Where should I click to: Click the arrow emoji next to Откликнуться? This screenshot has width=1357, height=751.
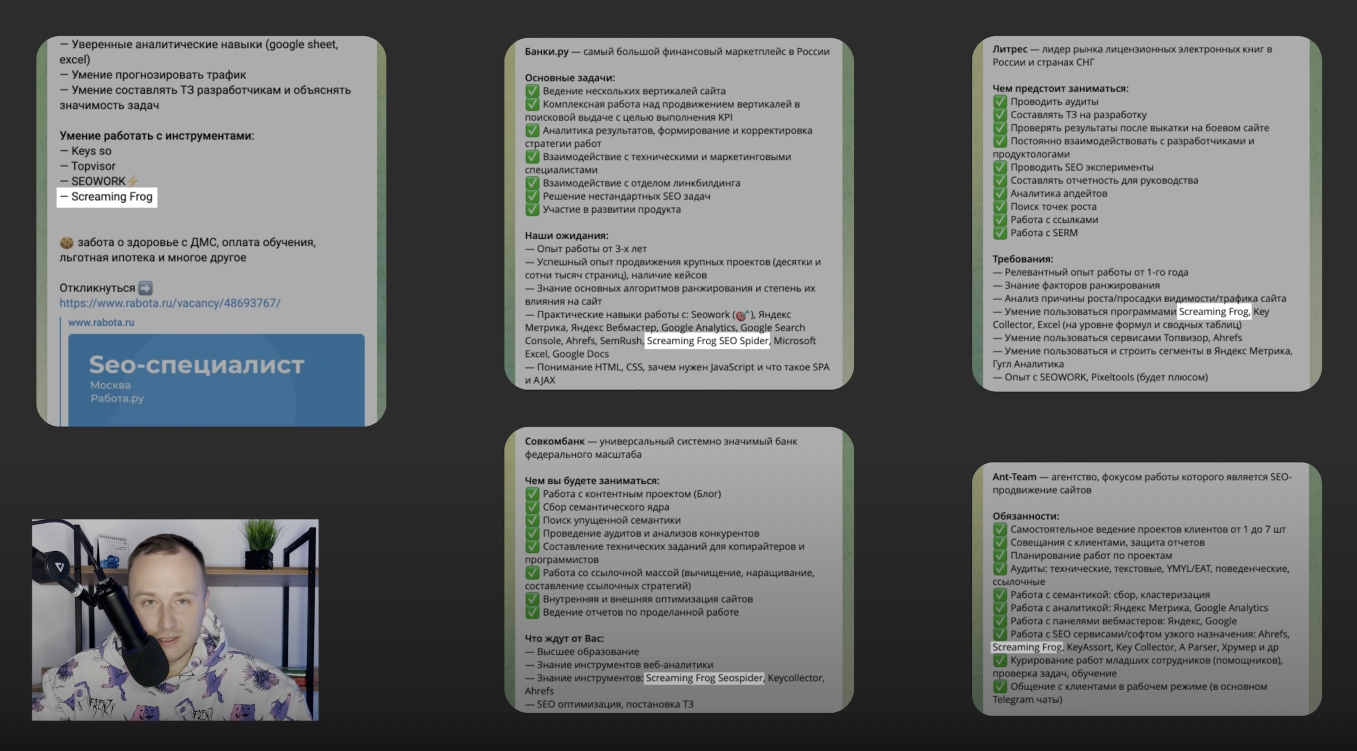click(x=145, y=288)
